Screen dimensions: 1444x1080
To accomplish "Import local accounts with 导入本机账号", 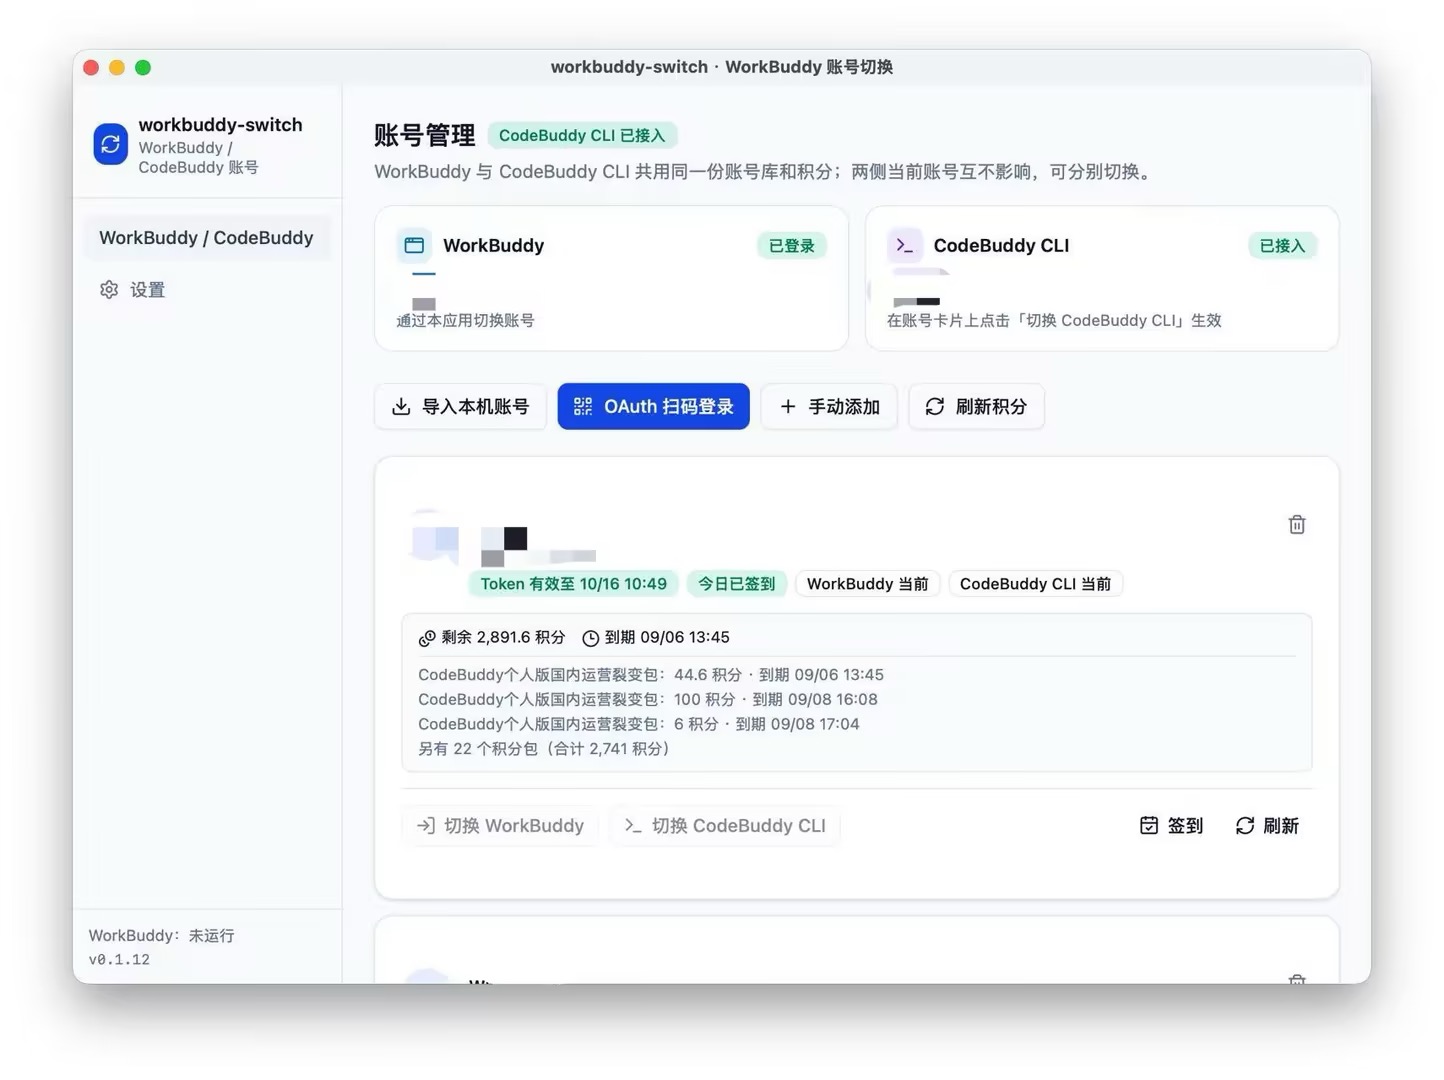I will click(x=460, y=407).
